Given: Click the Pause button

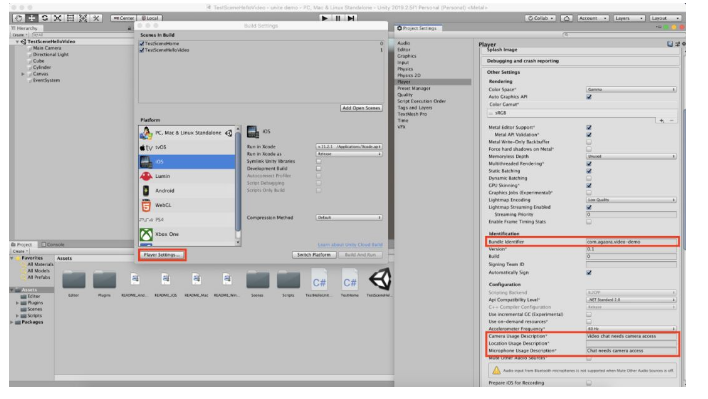Looking at the screenshot, I should [338, 18].
